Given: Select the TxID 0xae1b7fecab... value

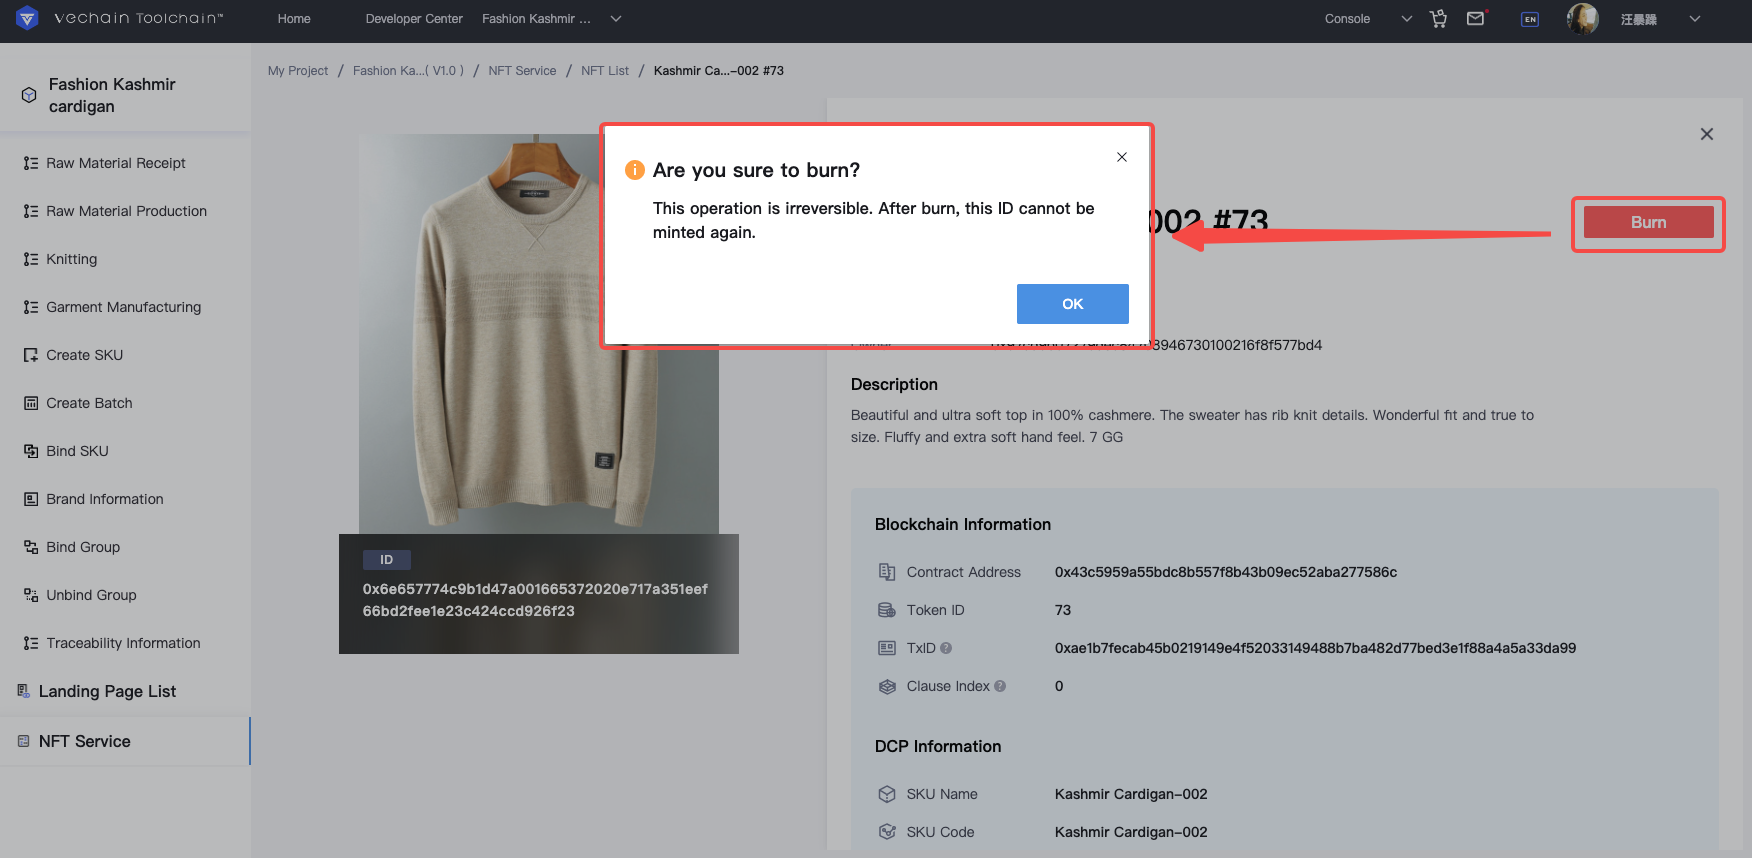Looking at the screenshot, I should pyautogui.click(x=1315, y=648).
